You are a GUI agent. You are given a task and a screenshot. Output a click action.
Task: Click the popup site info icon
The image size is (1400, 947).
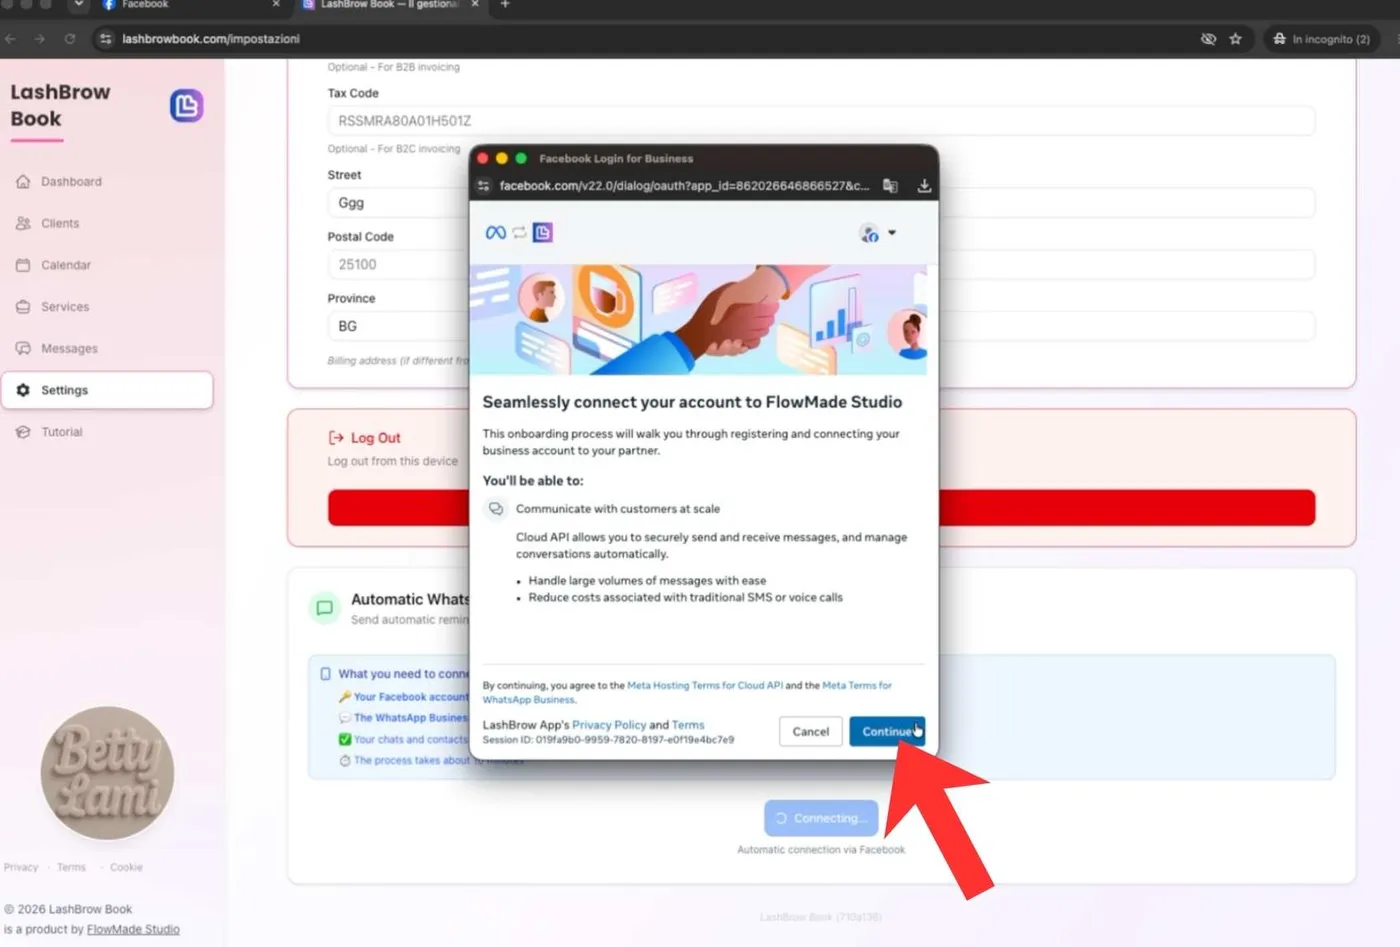pyautogui.click(x=484, y=186)
